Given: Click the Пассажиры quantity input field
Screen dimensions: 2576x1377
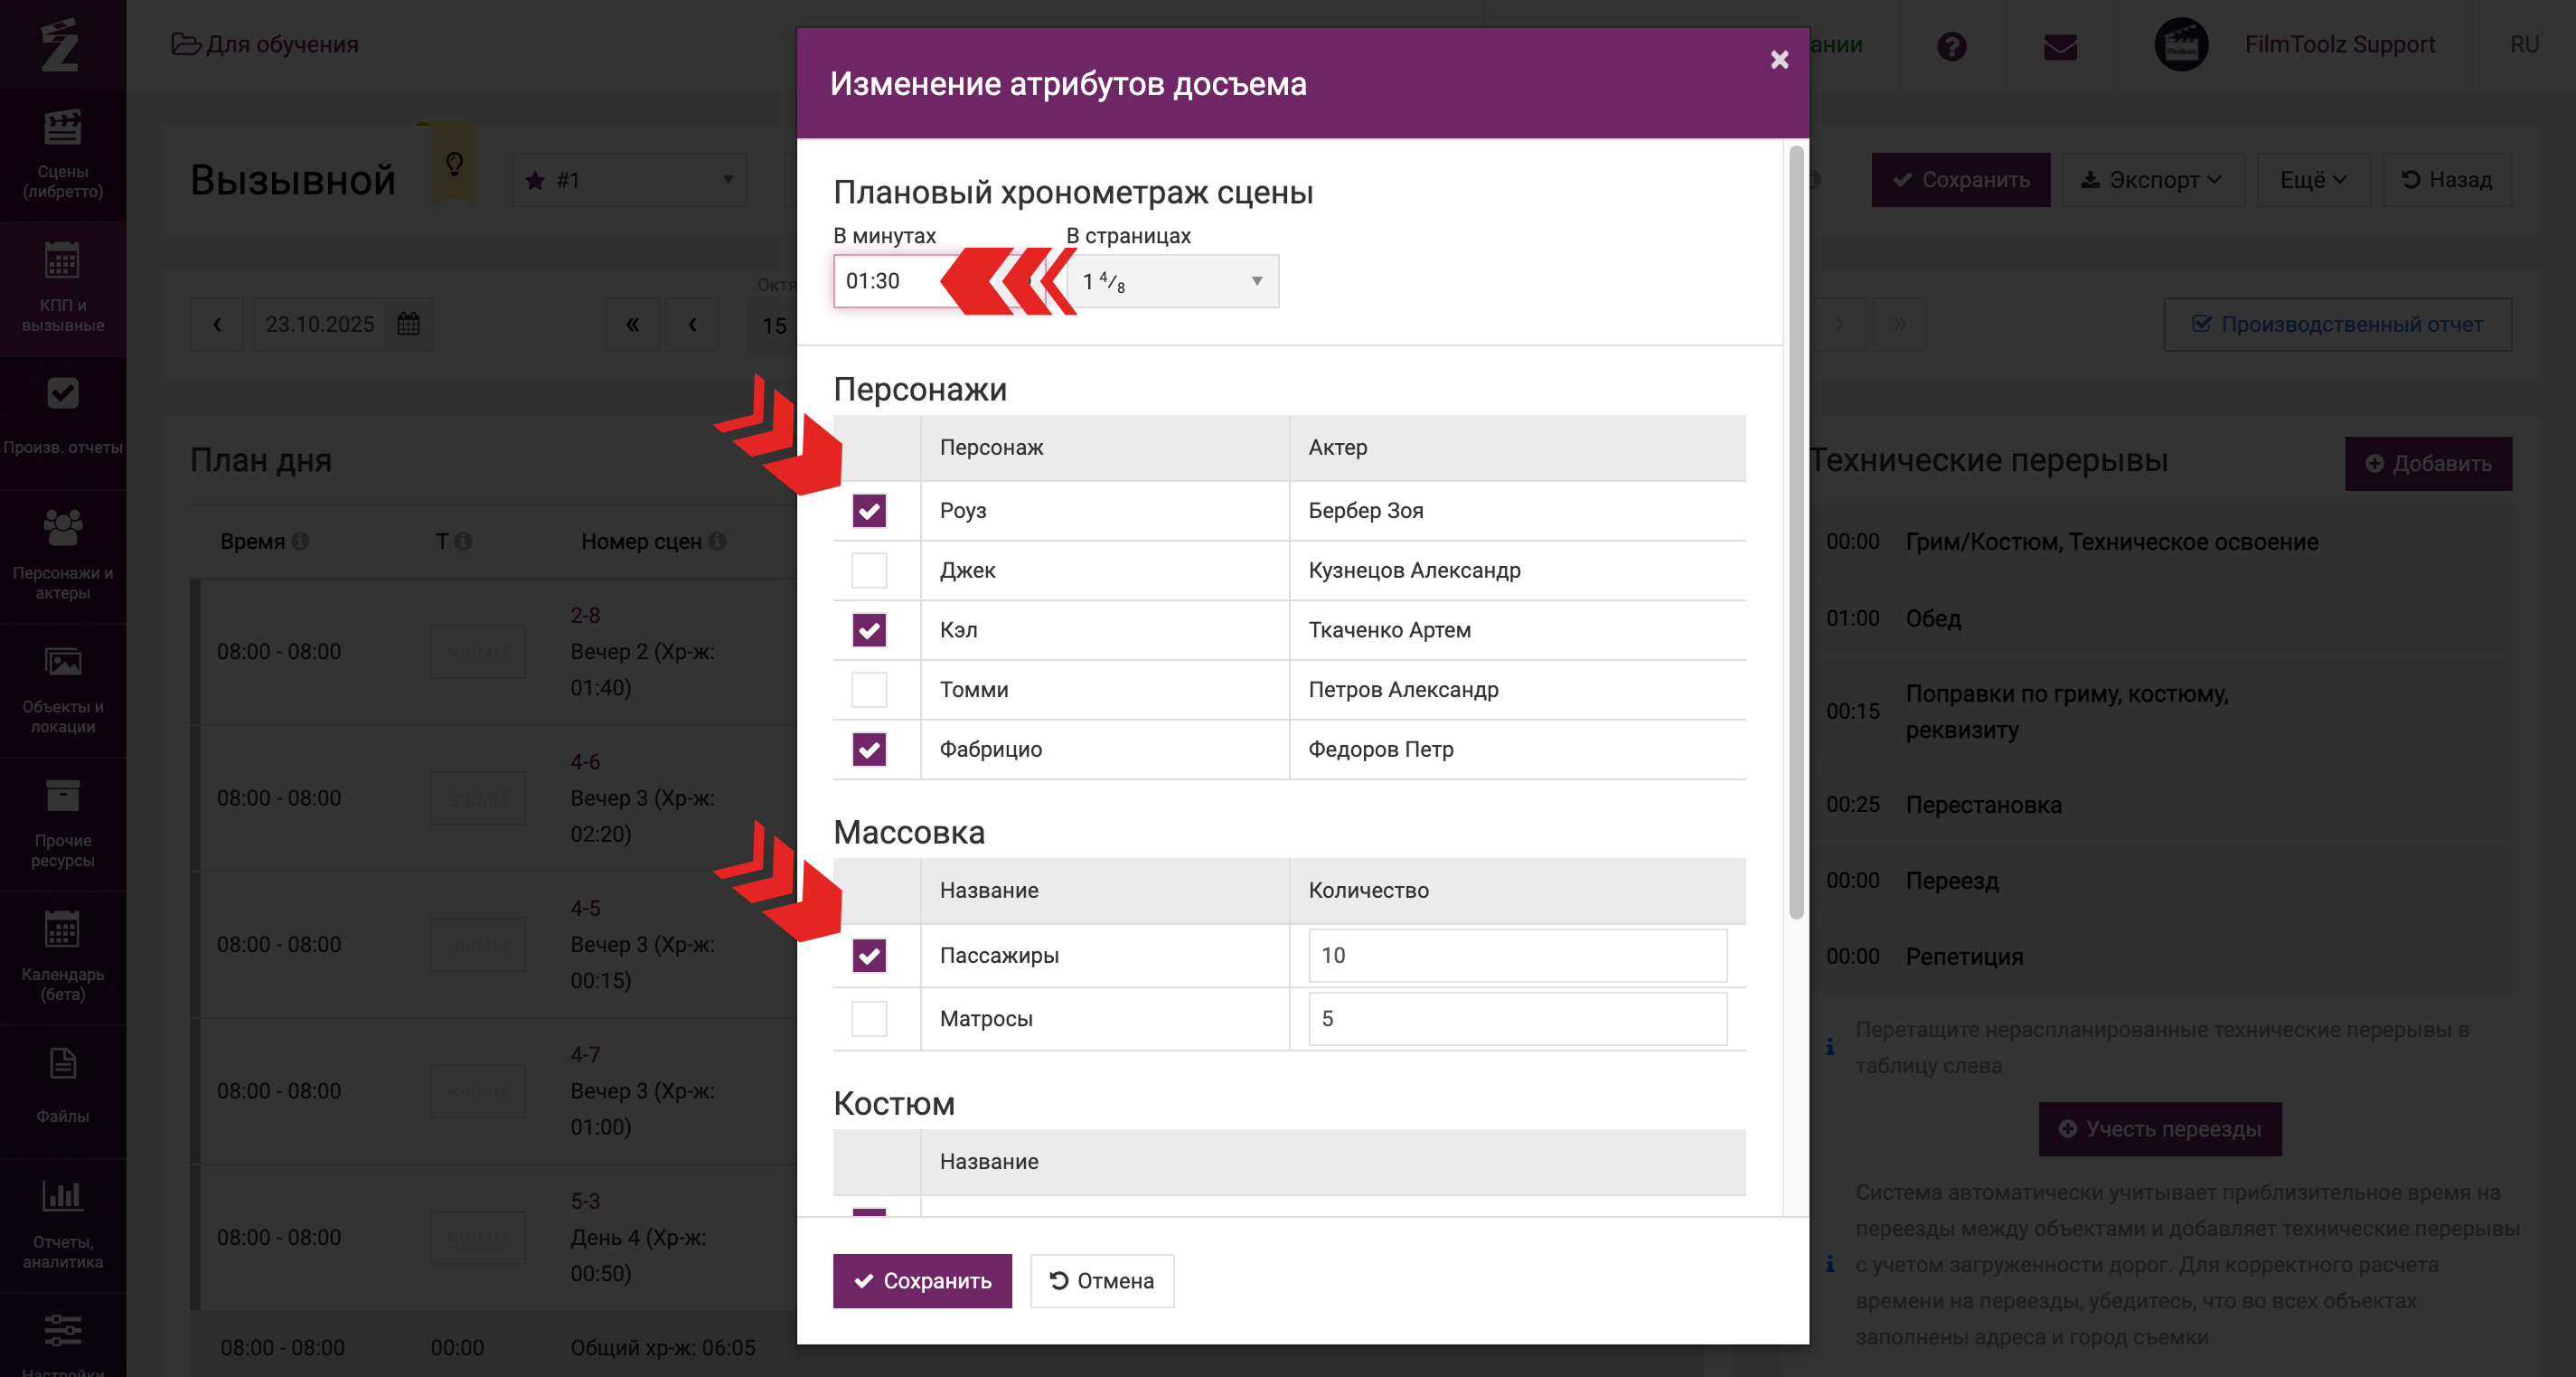Looking at the screenshot, I should (1516, 955).
